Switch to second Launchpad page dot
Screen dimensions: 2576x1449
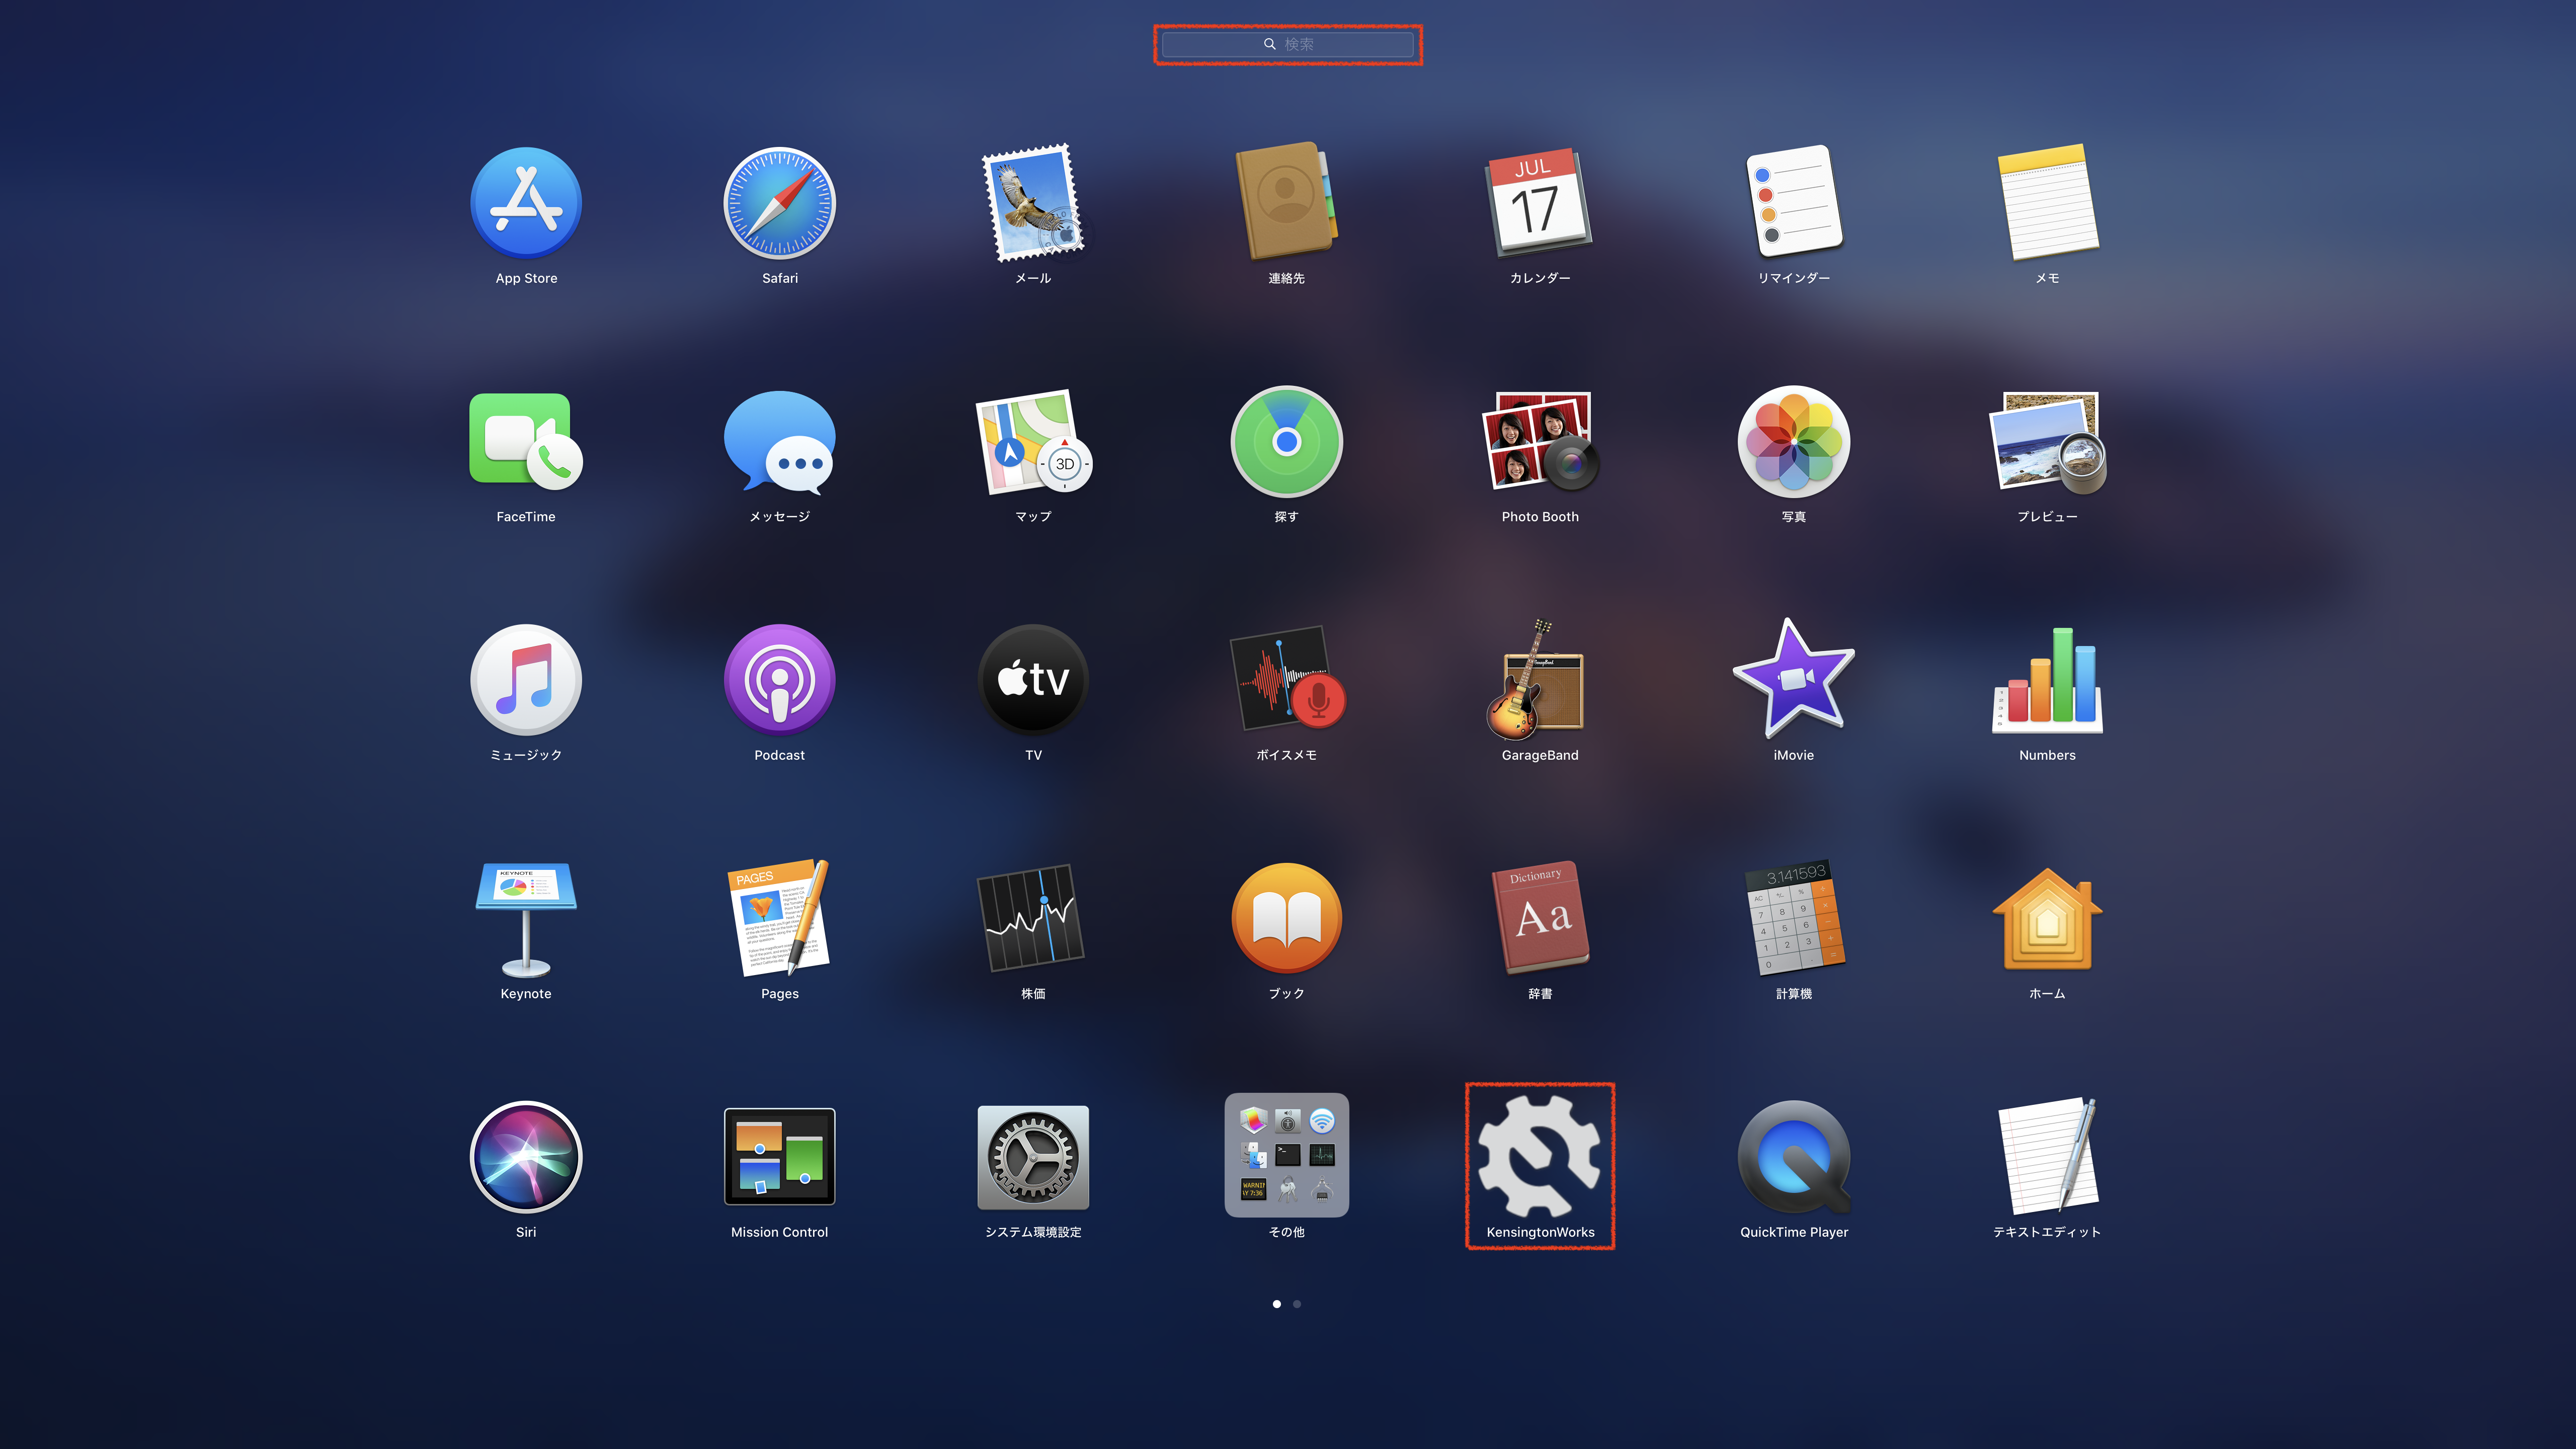1297,1304
